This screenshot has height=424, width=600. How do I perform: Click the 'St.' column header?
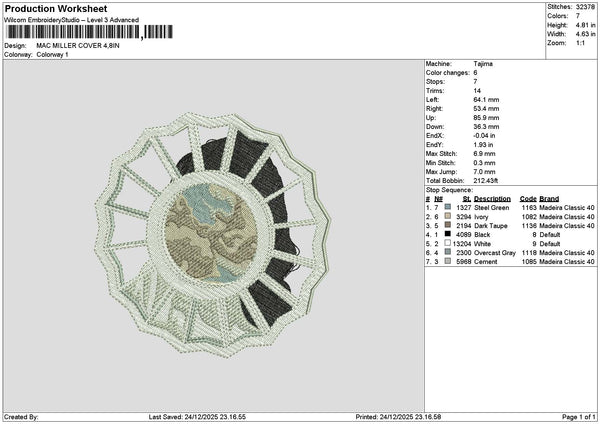point(466,199)
